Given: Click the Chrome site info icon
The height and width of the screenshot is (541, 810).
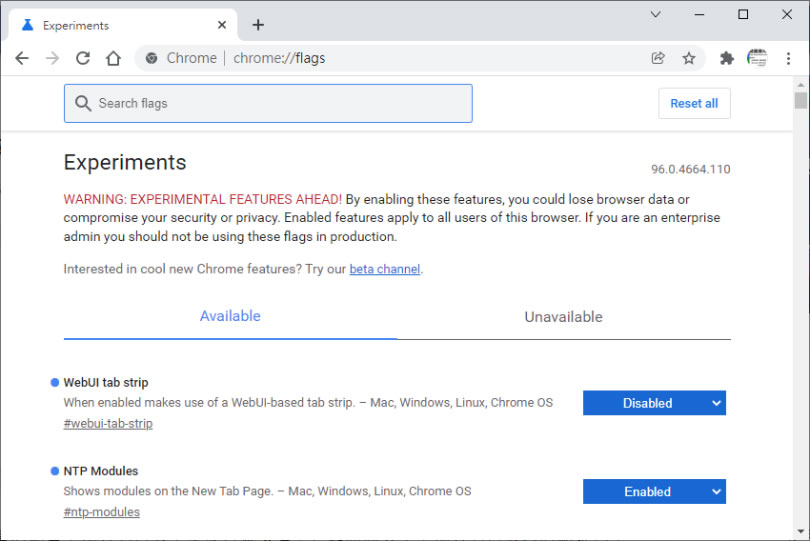Looking at the screenshot, I should 151,58.
